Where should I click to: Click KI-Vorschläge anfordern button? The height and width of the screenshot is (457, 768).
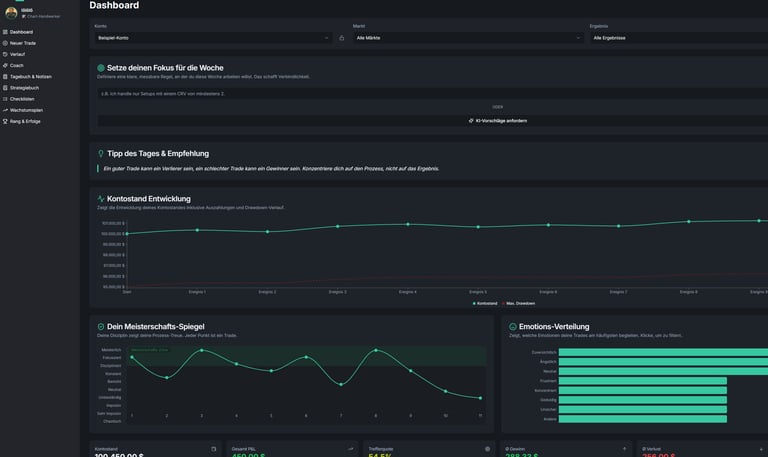[x=497, y=120]
